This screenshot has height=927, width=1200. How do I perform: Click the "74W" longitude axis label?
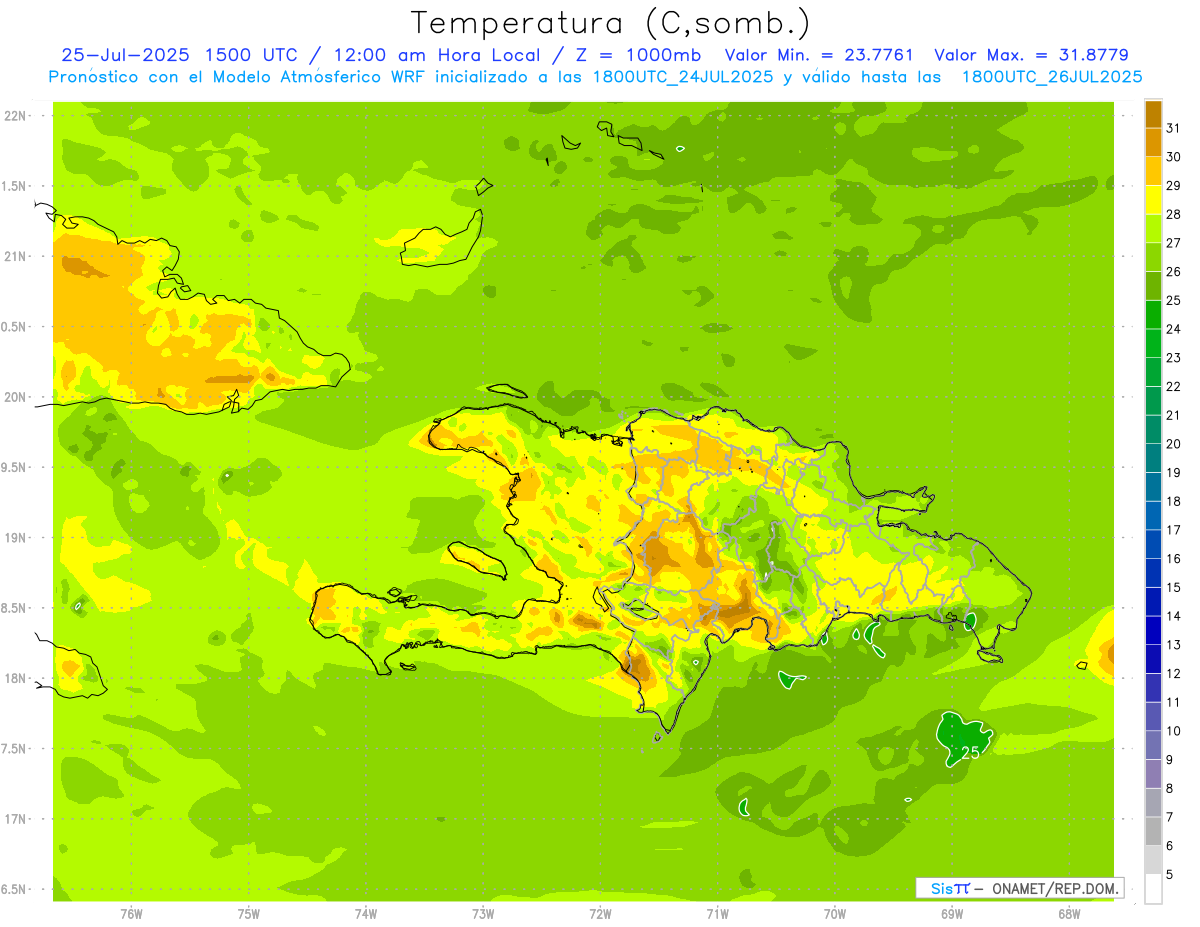[366, 915]
